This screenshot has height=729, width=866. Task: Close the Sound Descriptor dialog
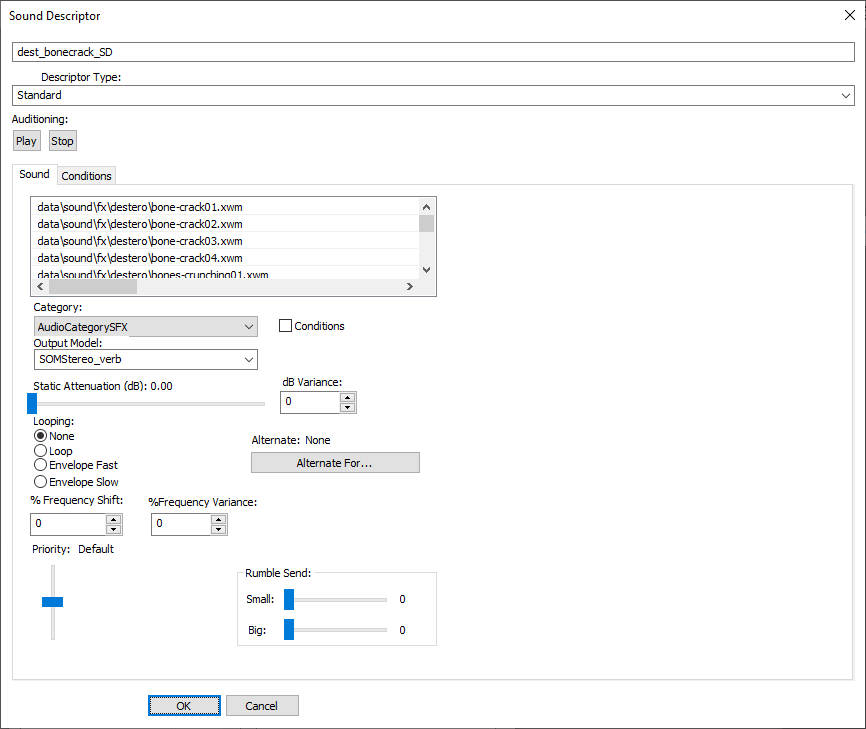(x=849, y=15)
